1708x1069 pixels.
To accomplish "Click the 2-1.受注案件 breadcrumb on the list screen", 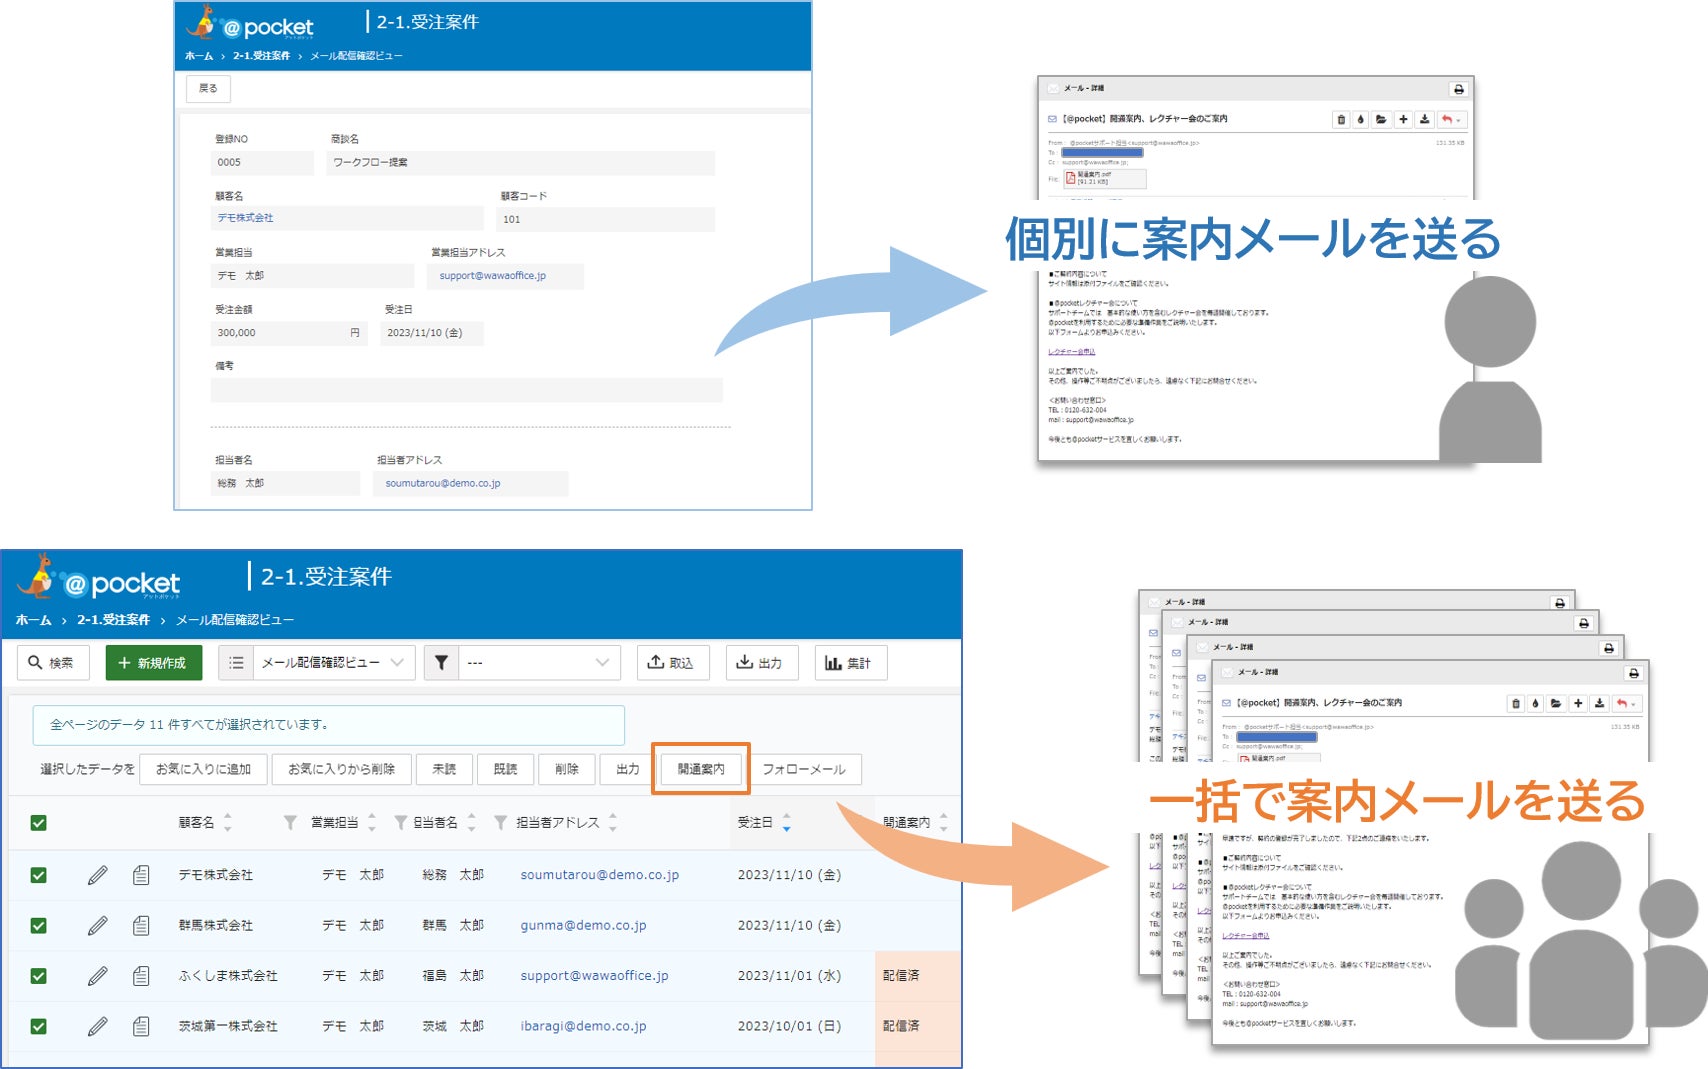I will point(113,620).
